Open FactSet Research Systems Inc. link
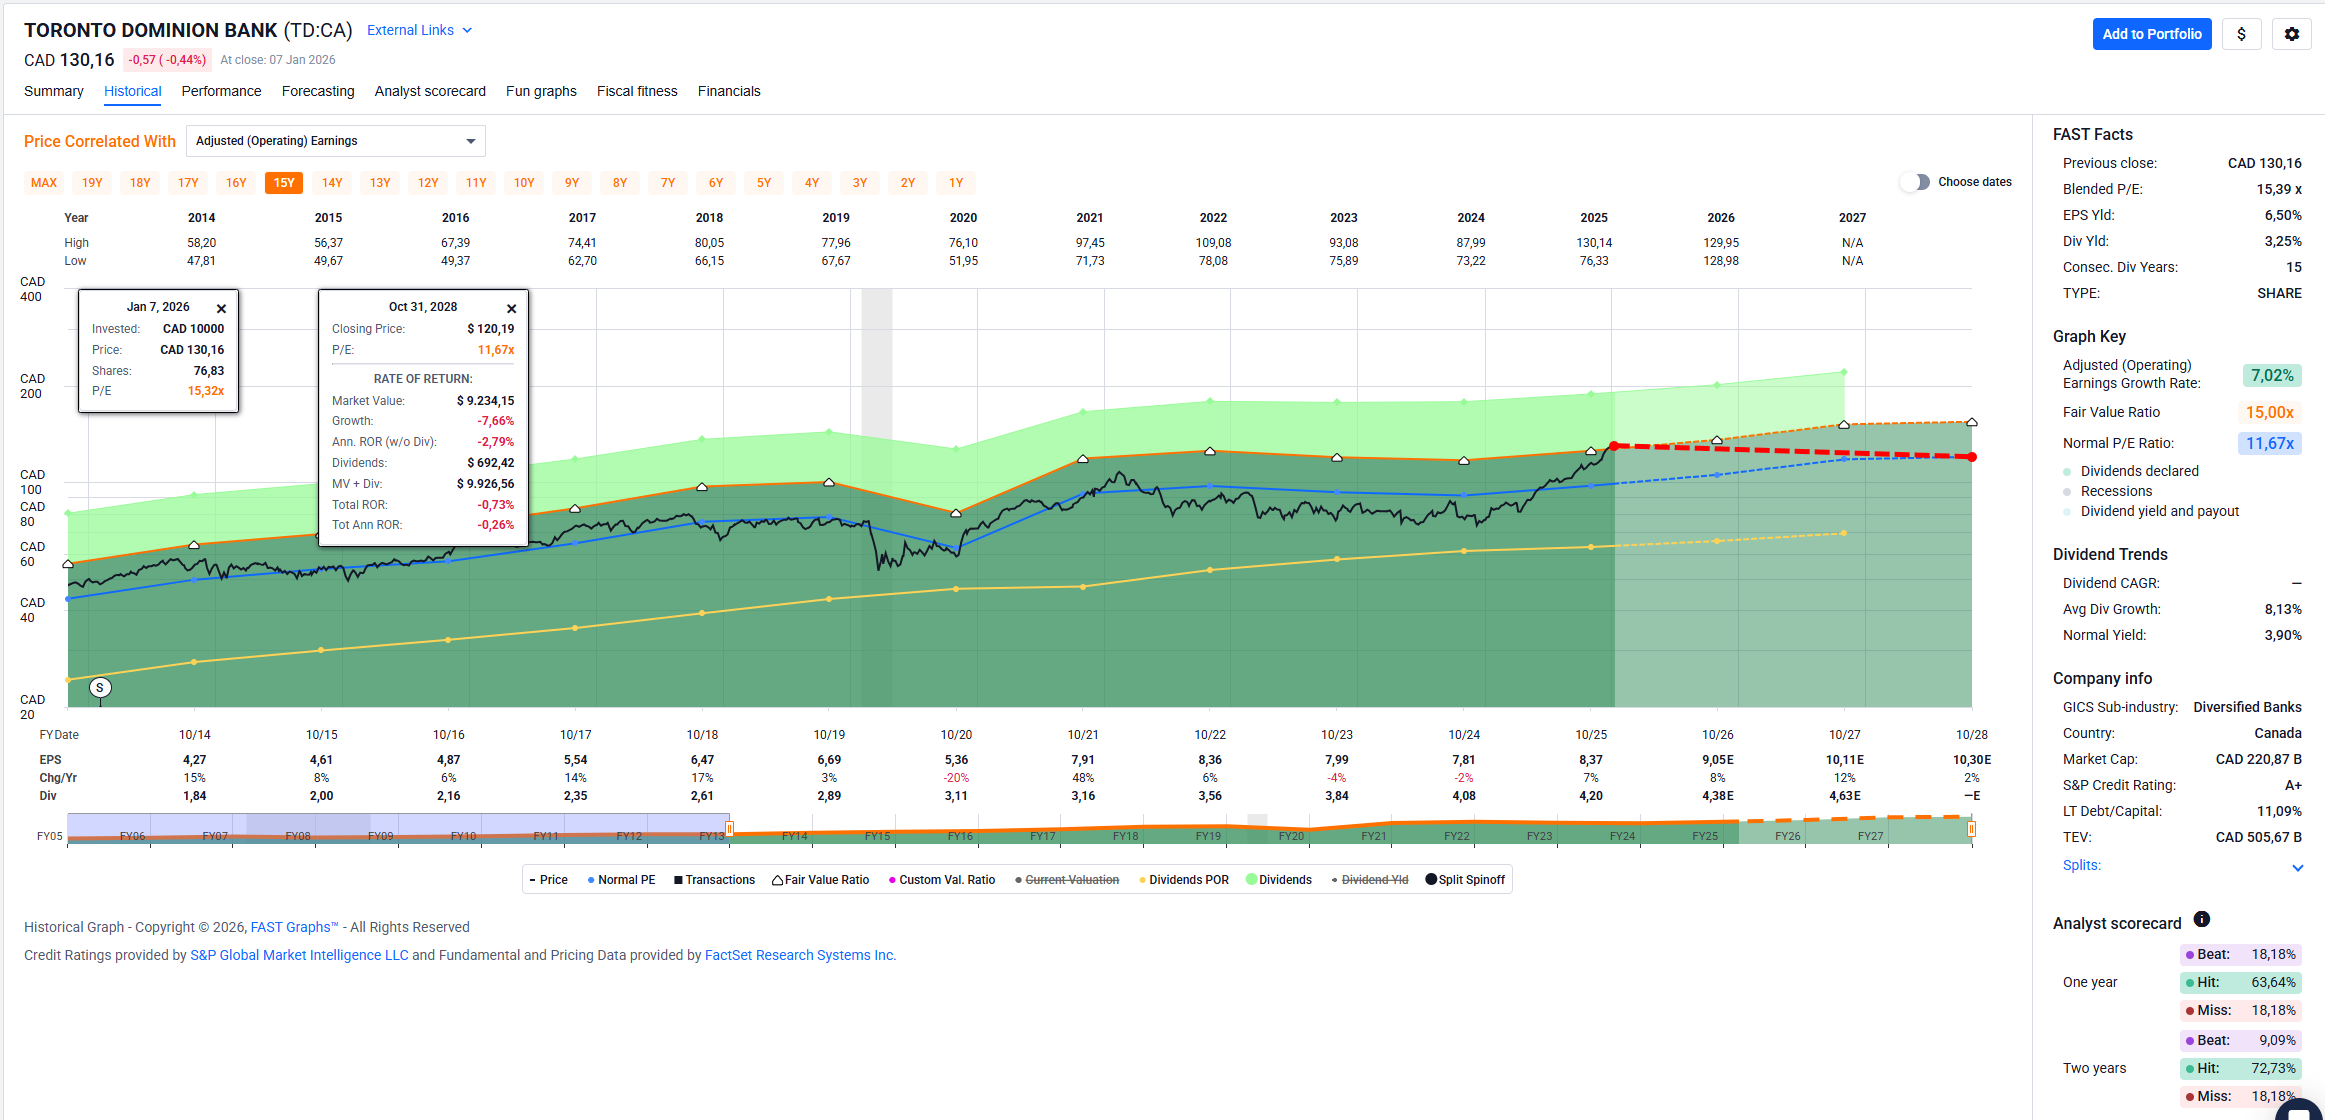The image size is (2325, 1120). [x=799, y=955]
